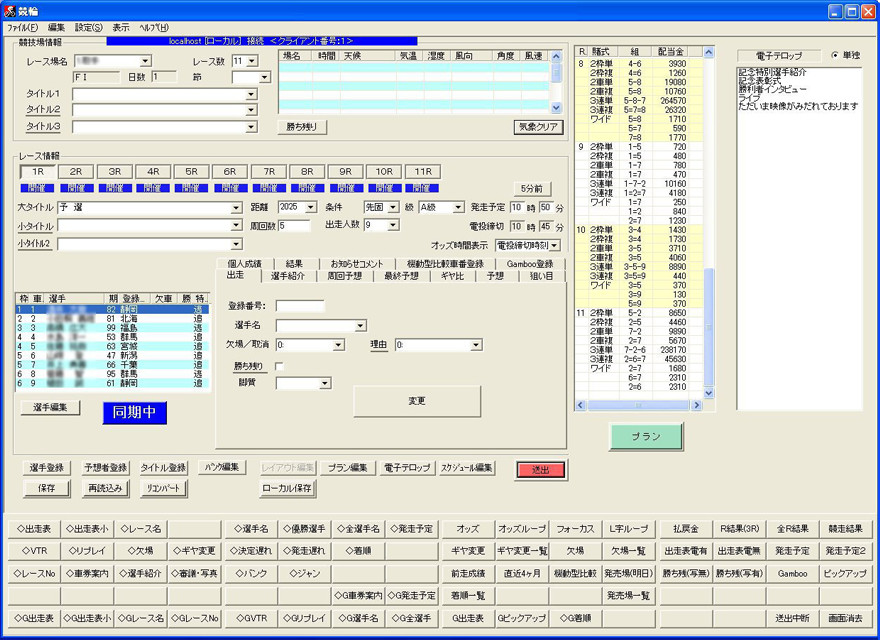Expand the 欠場/取消 dropdown
880x640 pixels.
[x=338, y=345]
